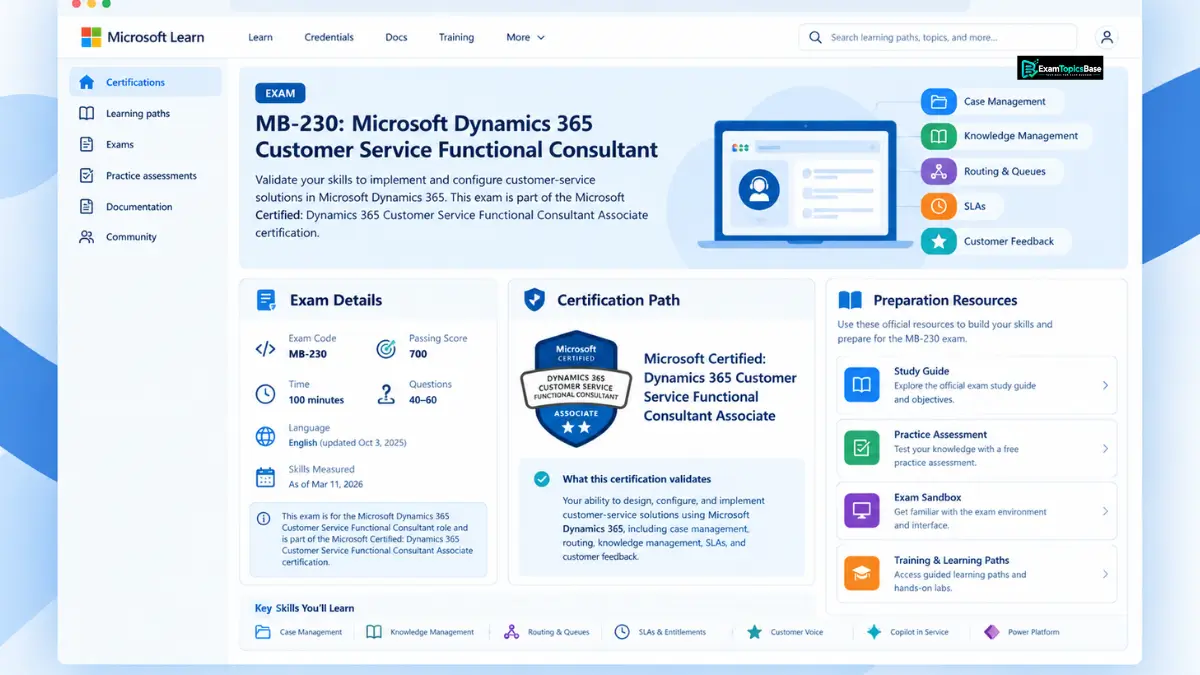Click the Exam Details document icon
Screen dimensions: 1200x675
[265, 299]
